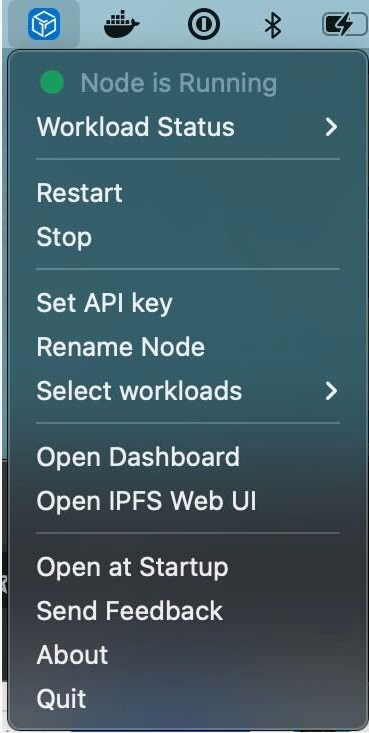The image size is (369, 733).
Task: Click the battery charging icon
Action: click(x=345, y=24)
